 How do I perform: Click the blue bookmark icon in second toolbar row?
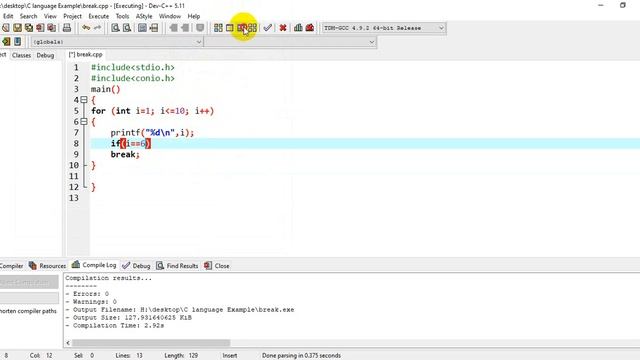coord(18,42)
